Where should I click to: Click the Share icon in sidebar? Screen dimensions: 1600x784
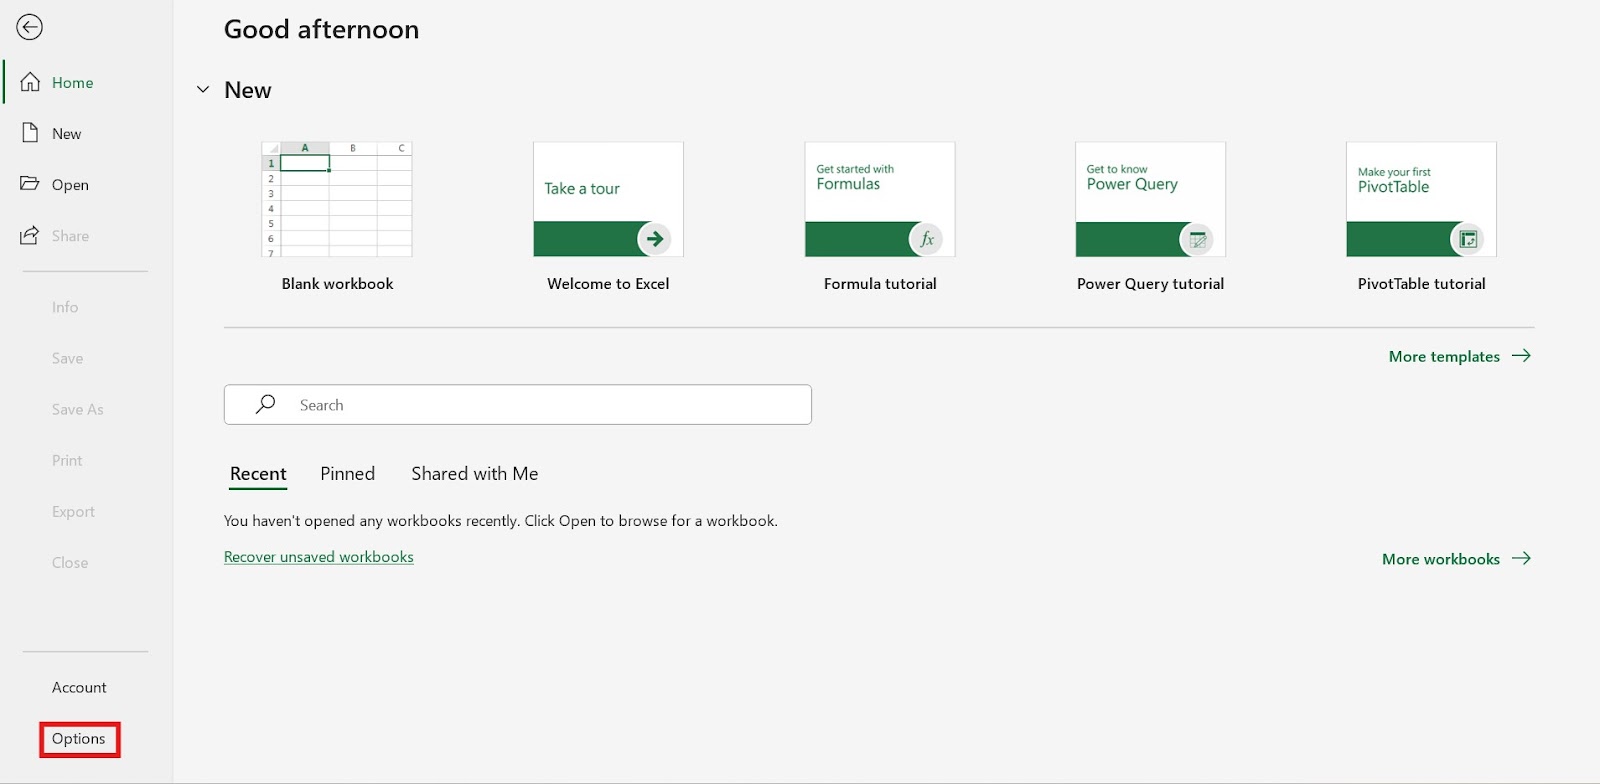tap(30, 236)
